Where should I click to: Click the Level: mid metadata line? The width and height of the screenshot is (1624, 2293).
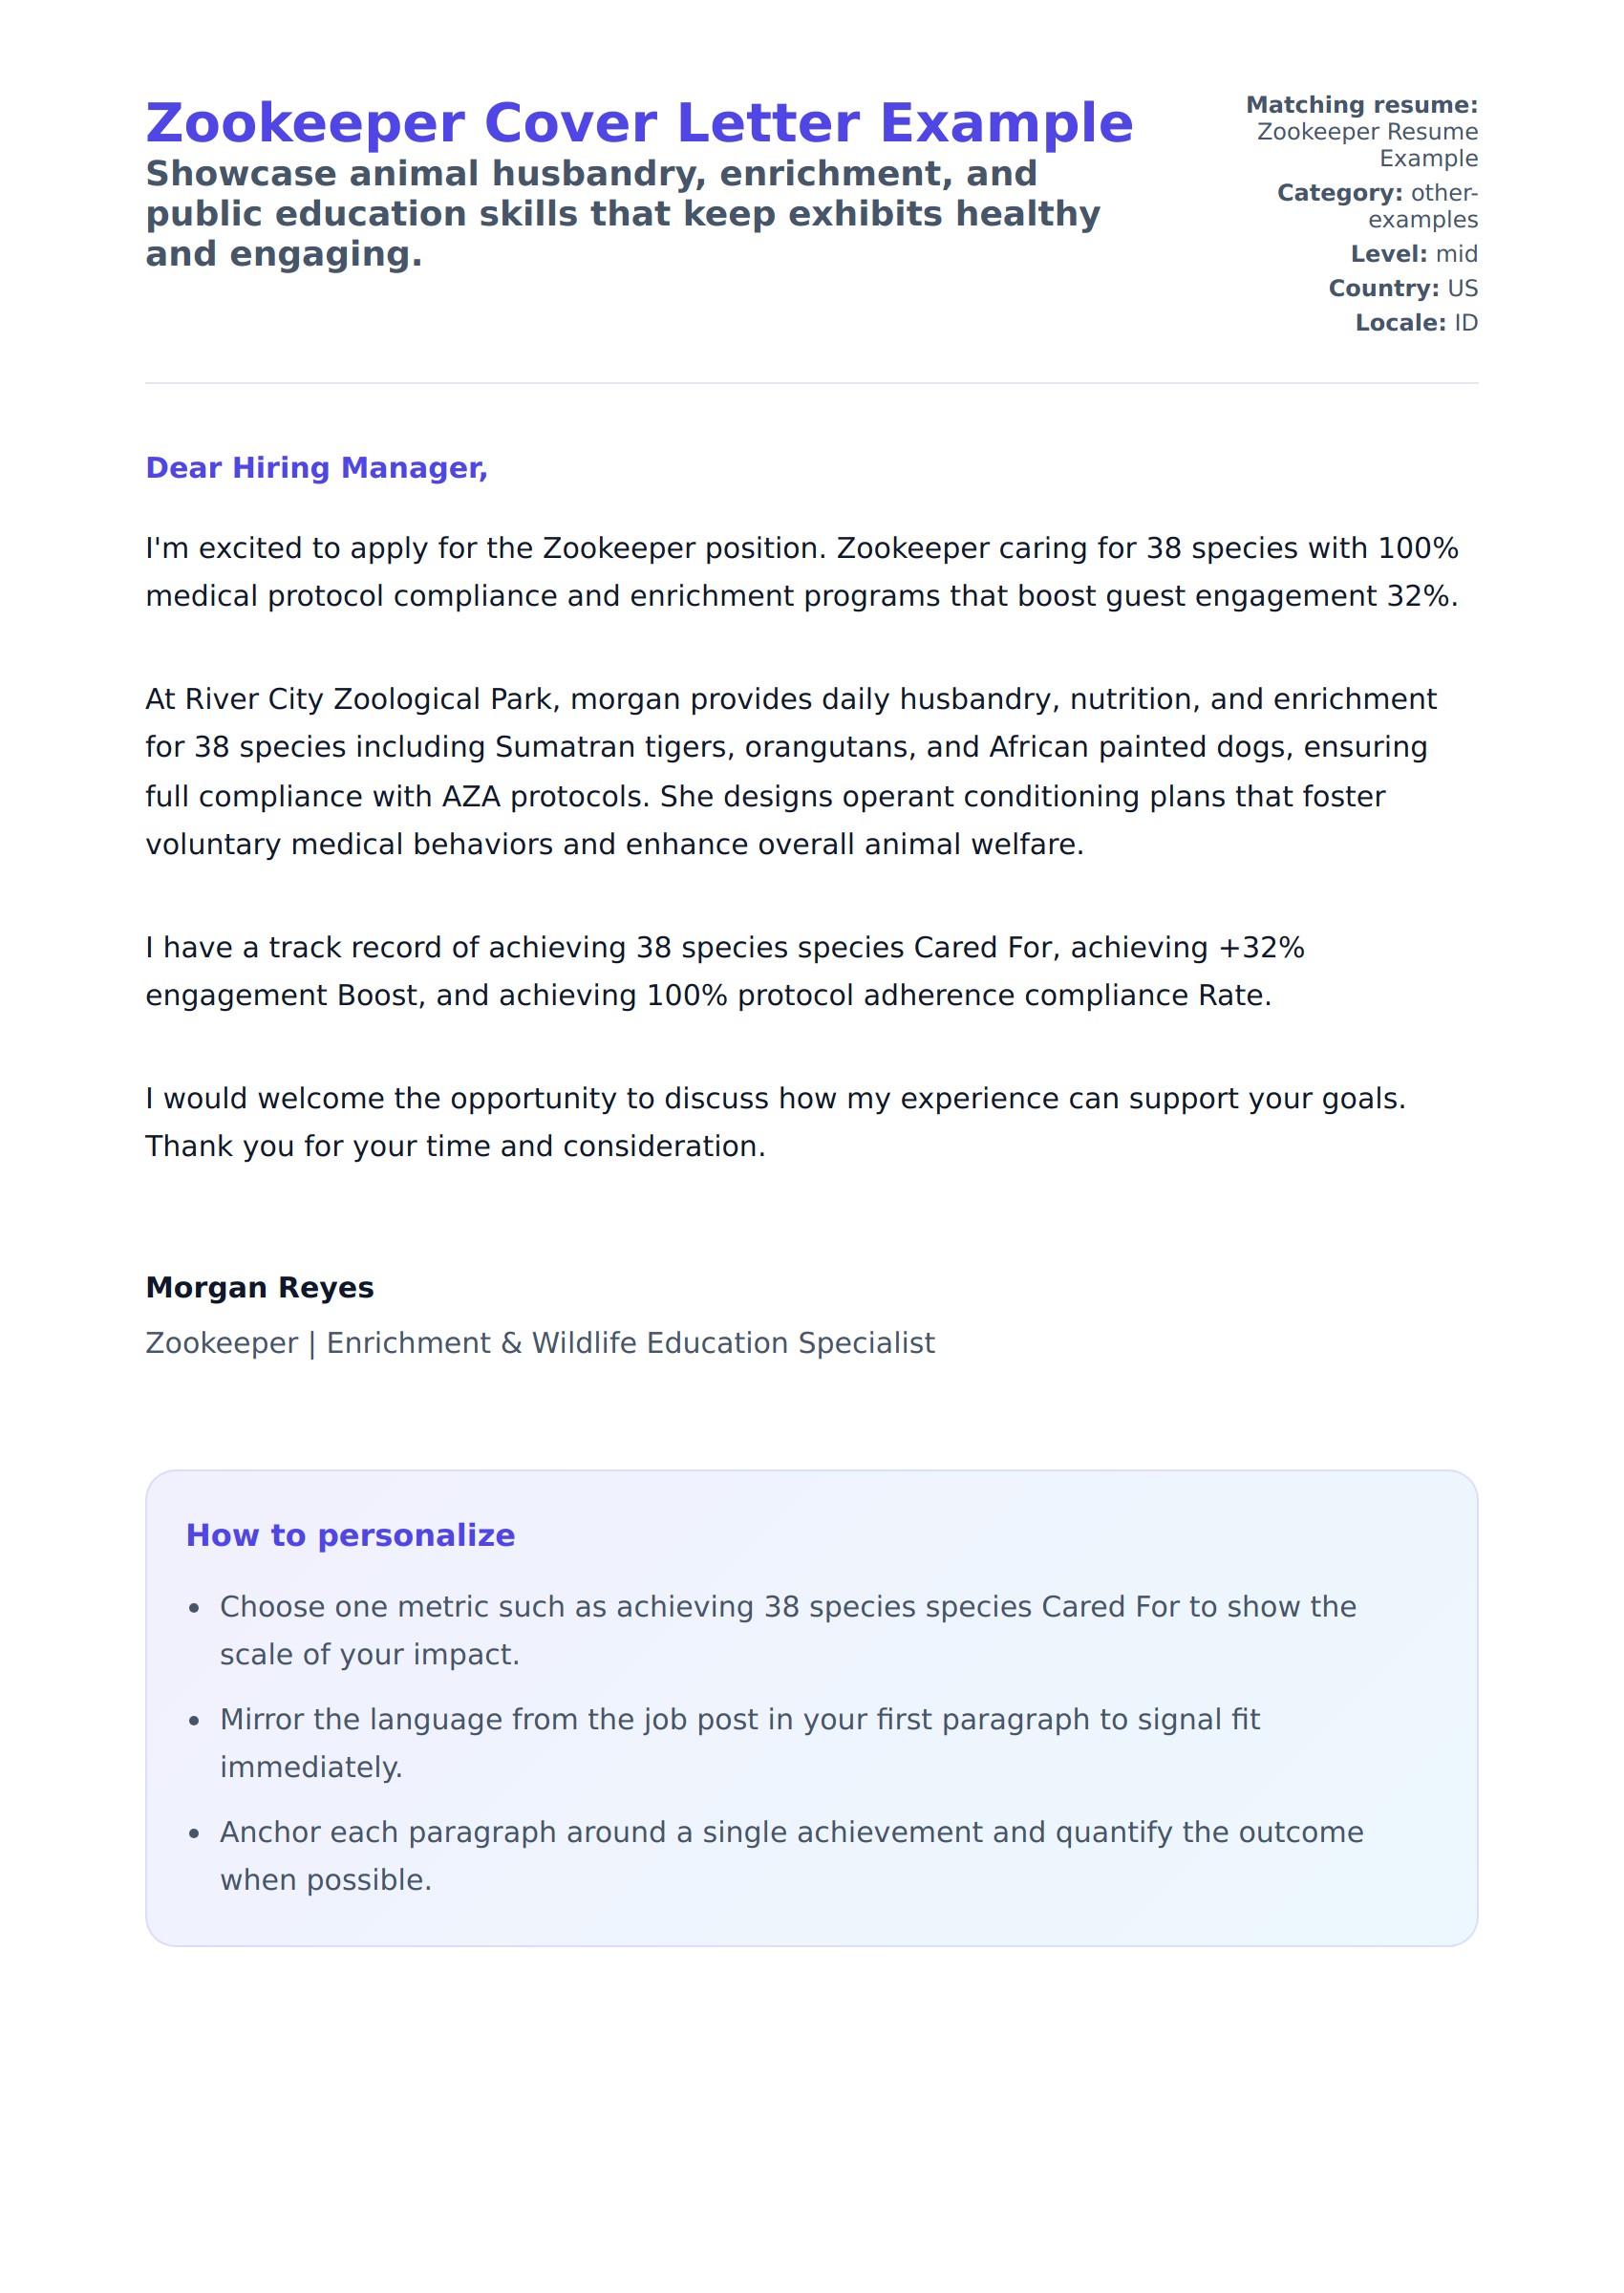click(x=1413, y=254)
